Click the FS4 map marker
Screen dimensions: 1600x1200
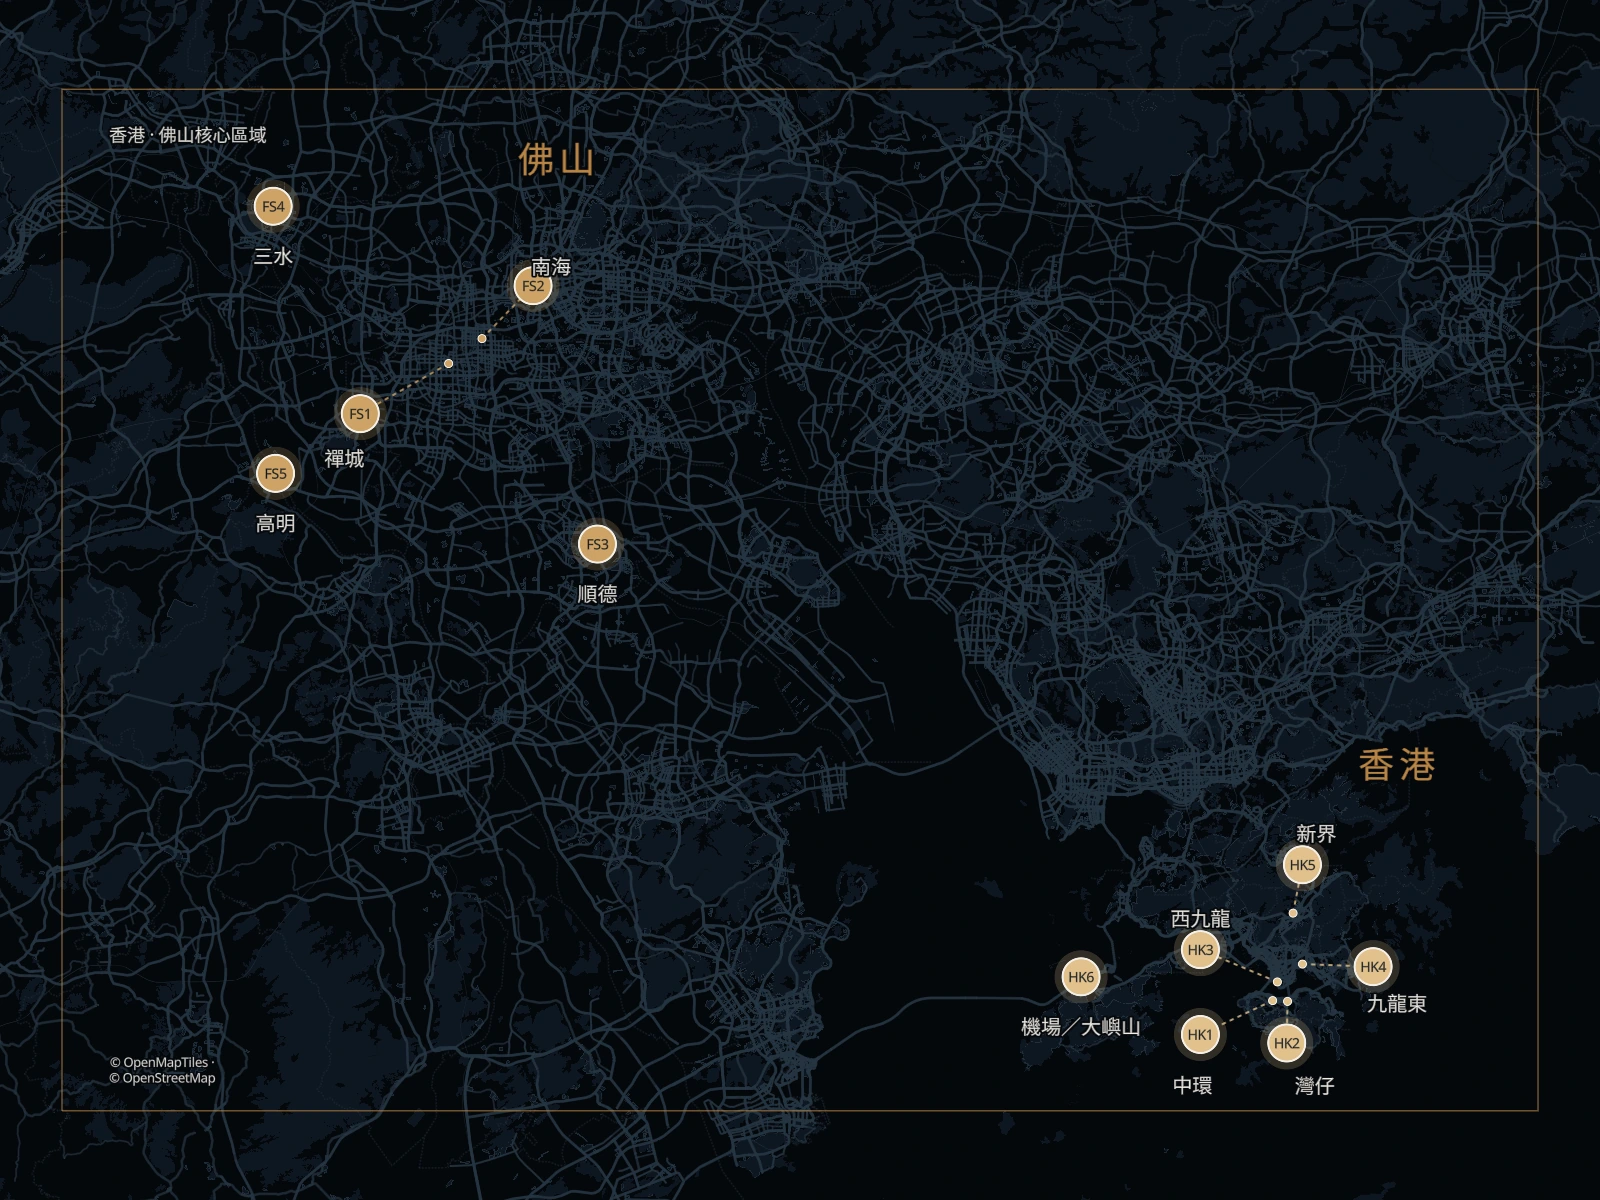coord(273,207)
